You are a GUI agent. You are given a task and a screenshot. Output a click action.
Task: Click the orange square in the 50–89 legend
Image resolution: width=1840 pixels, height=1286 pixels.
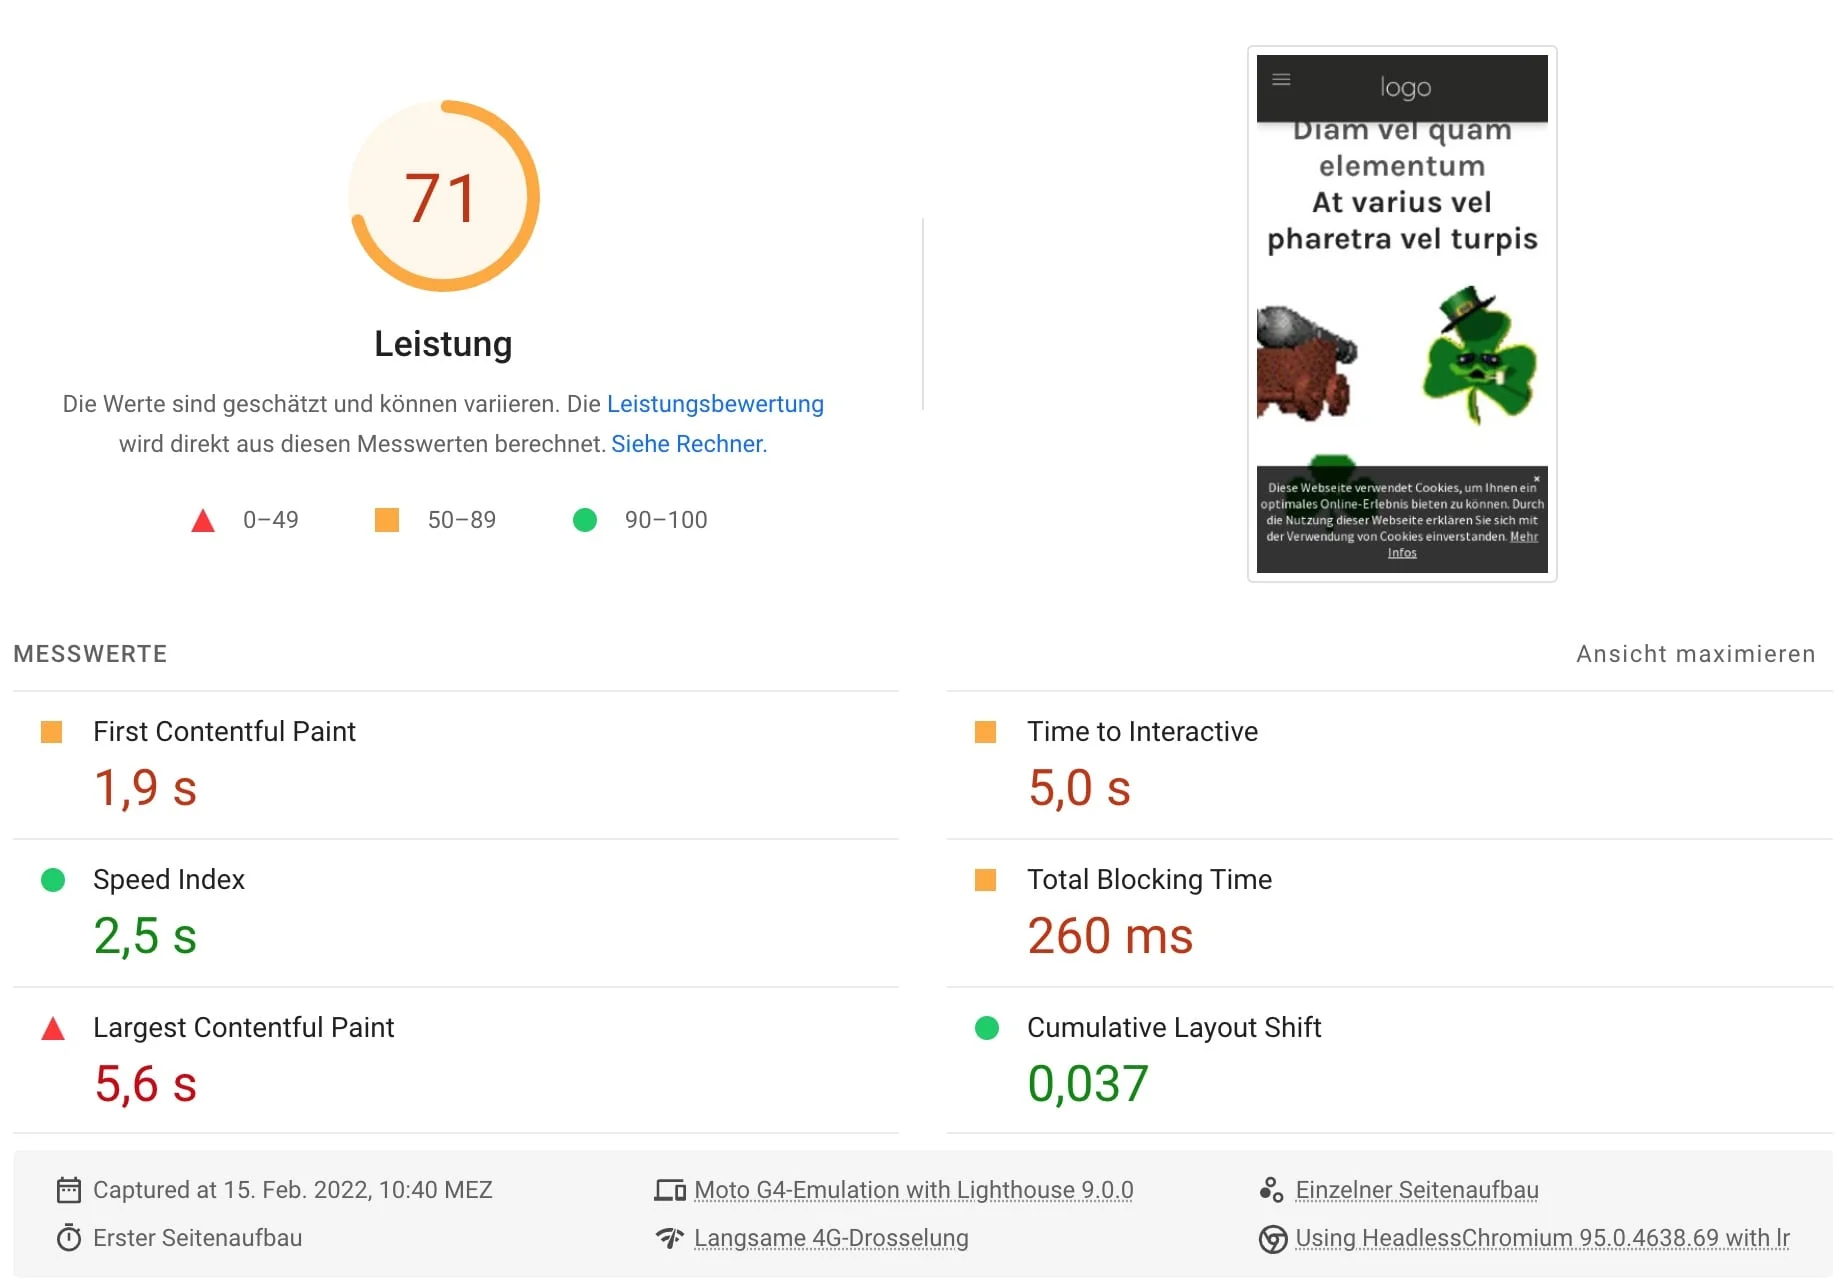pos(386,519)
